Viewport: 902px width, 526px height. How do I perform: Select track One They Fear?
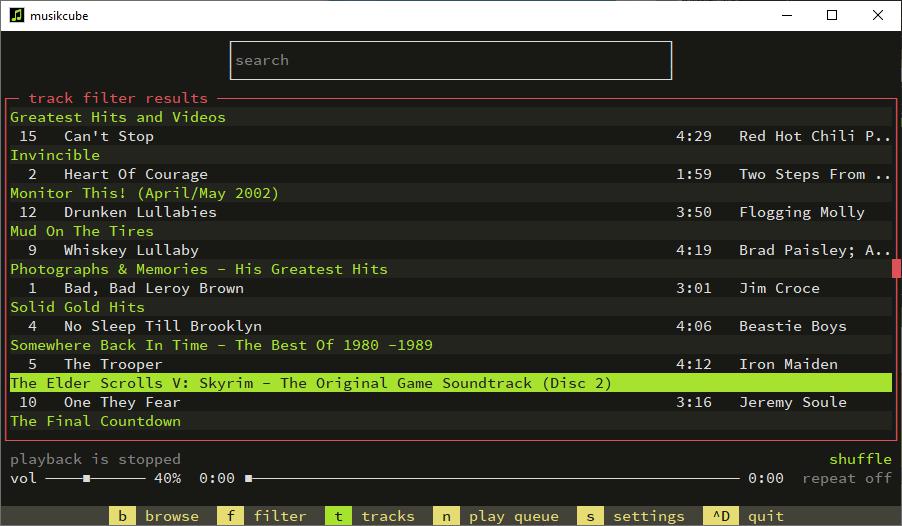tap(450, 402)
